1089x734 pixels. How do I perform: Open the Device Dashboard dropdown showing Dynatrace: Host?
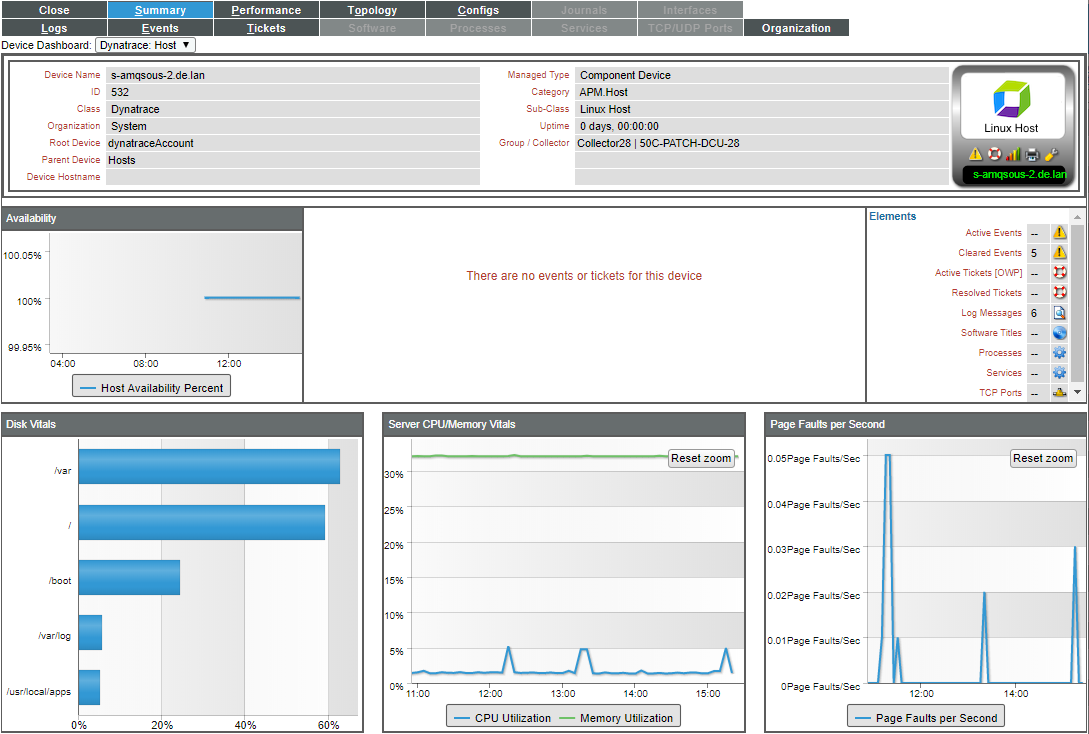(x=147, y=45)
